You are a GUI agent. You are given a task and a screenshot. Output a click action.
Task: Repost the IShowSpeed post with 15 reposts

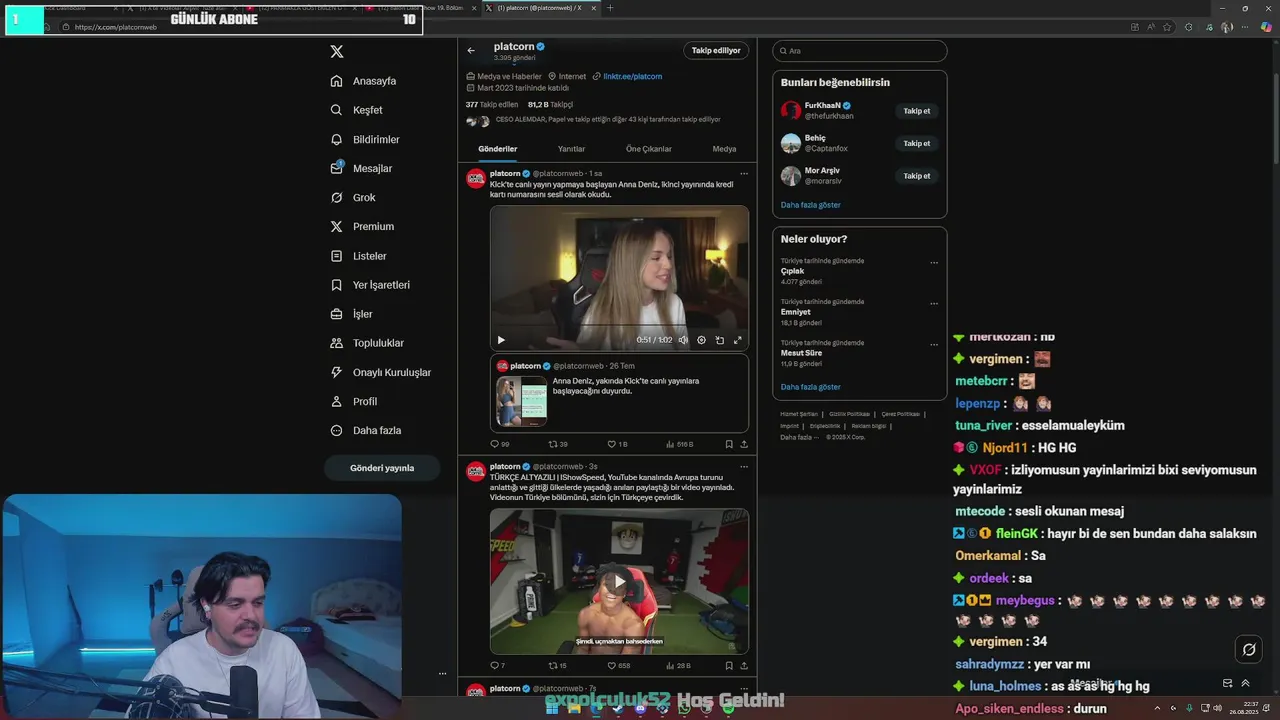click(558, 665)
